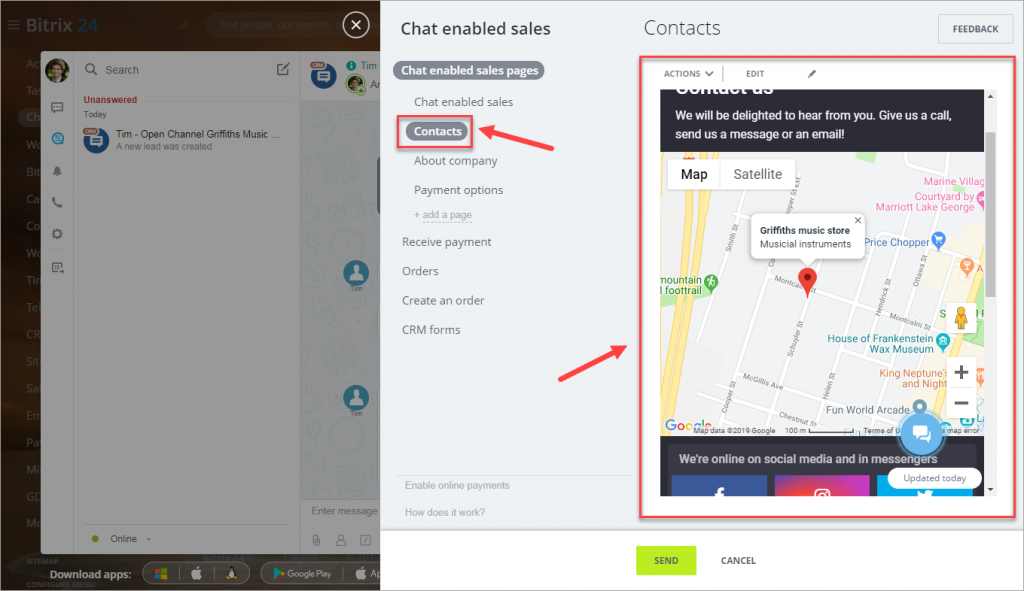Select the Contacts page item
The image size is (1024, 591).
(x=437, y=131)
